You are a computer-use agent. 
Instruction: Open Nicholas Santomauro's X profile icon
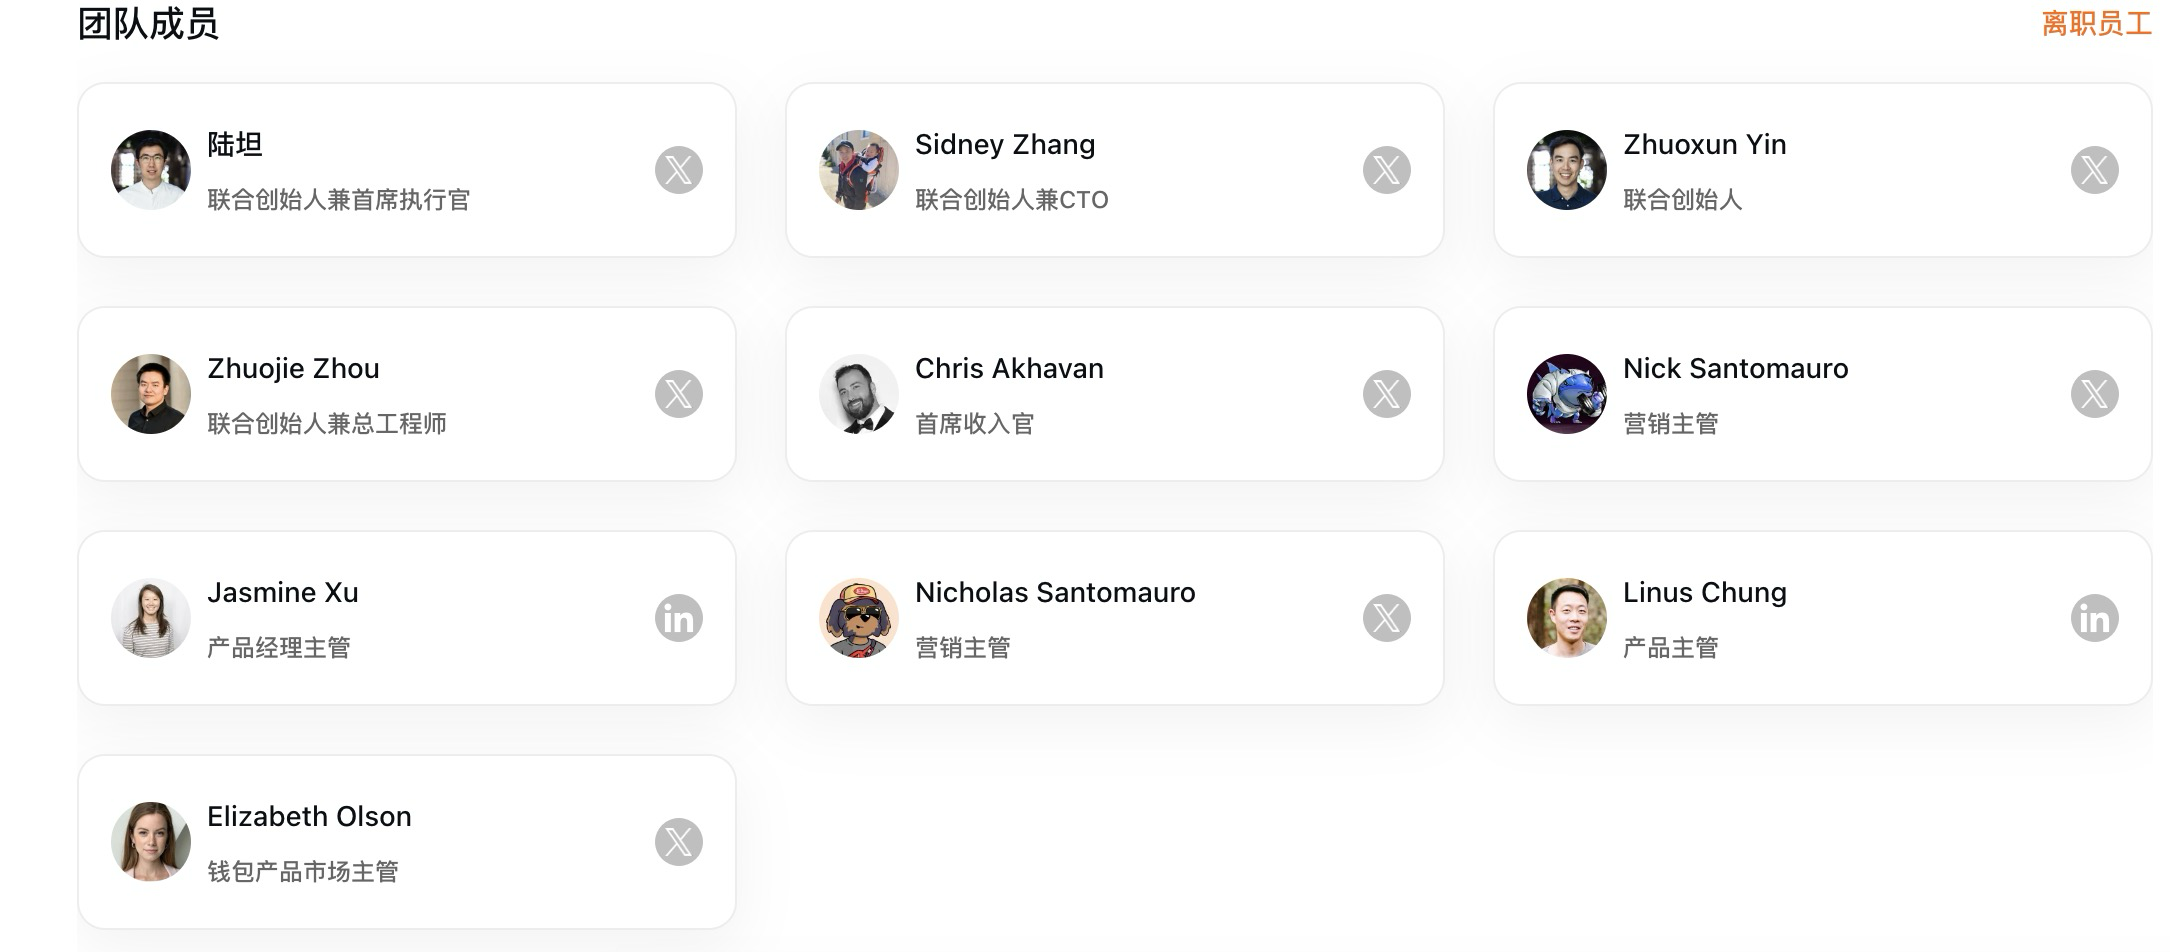(x=1387, y=618)
